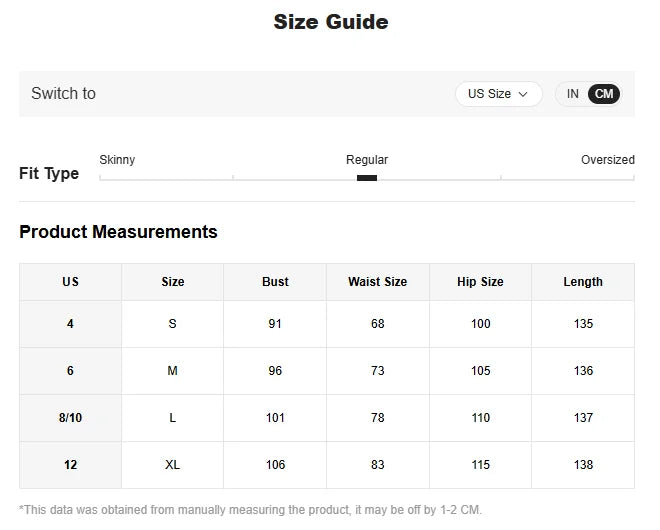Click the Bust column header
Viewport: 660px width, 530px height.
(275, 282)
